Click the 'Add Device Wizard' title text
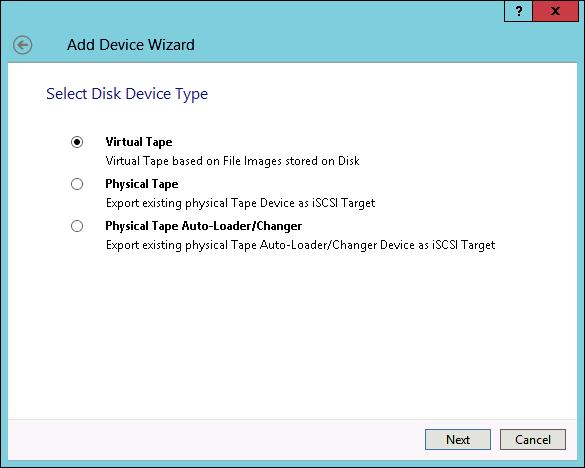Screen dimensions: 585x468 131,45
